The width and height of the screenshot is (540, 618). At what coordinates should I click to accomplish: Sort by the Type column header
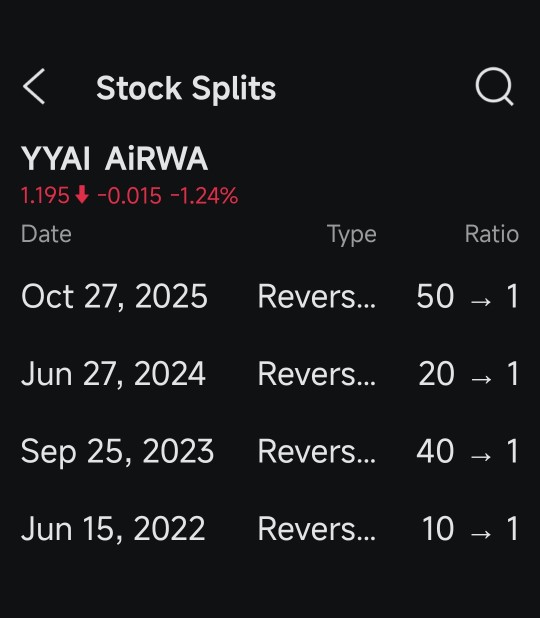[x=352, y=235]
